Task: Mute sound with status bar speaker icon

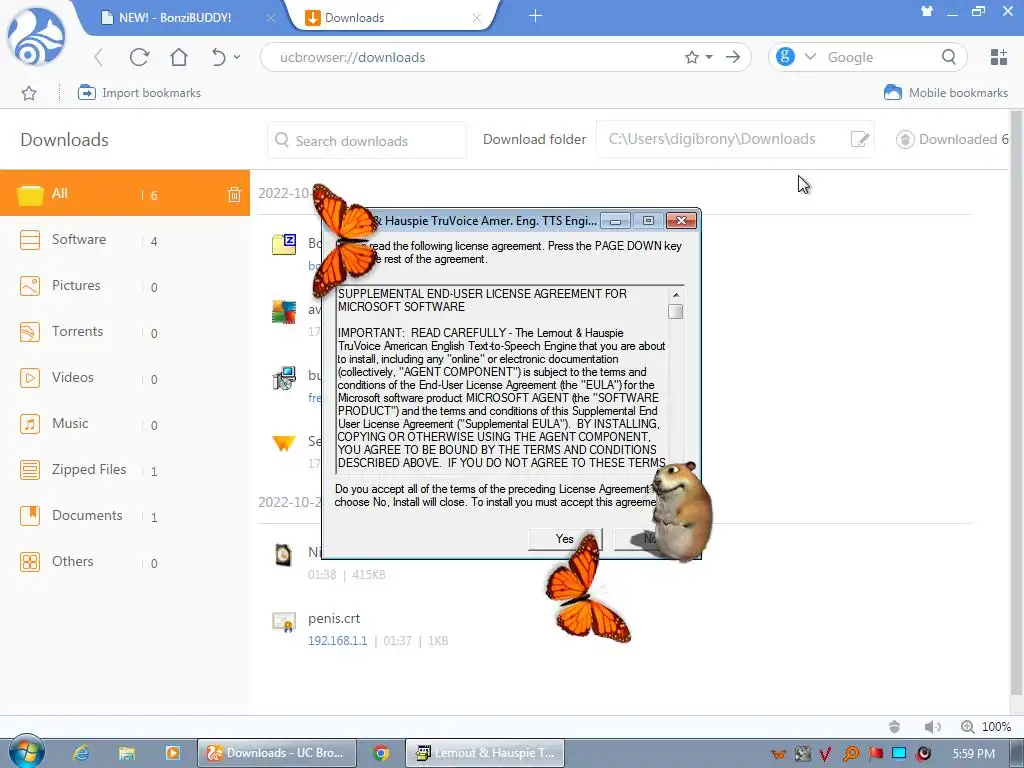Action: tap(932, 726)
